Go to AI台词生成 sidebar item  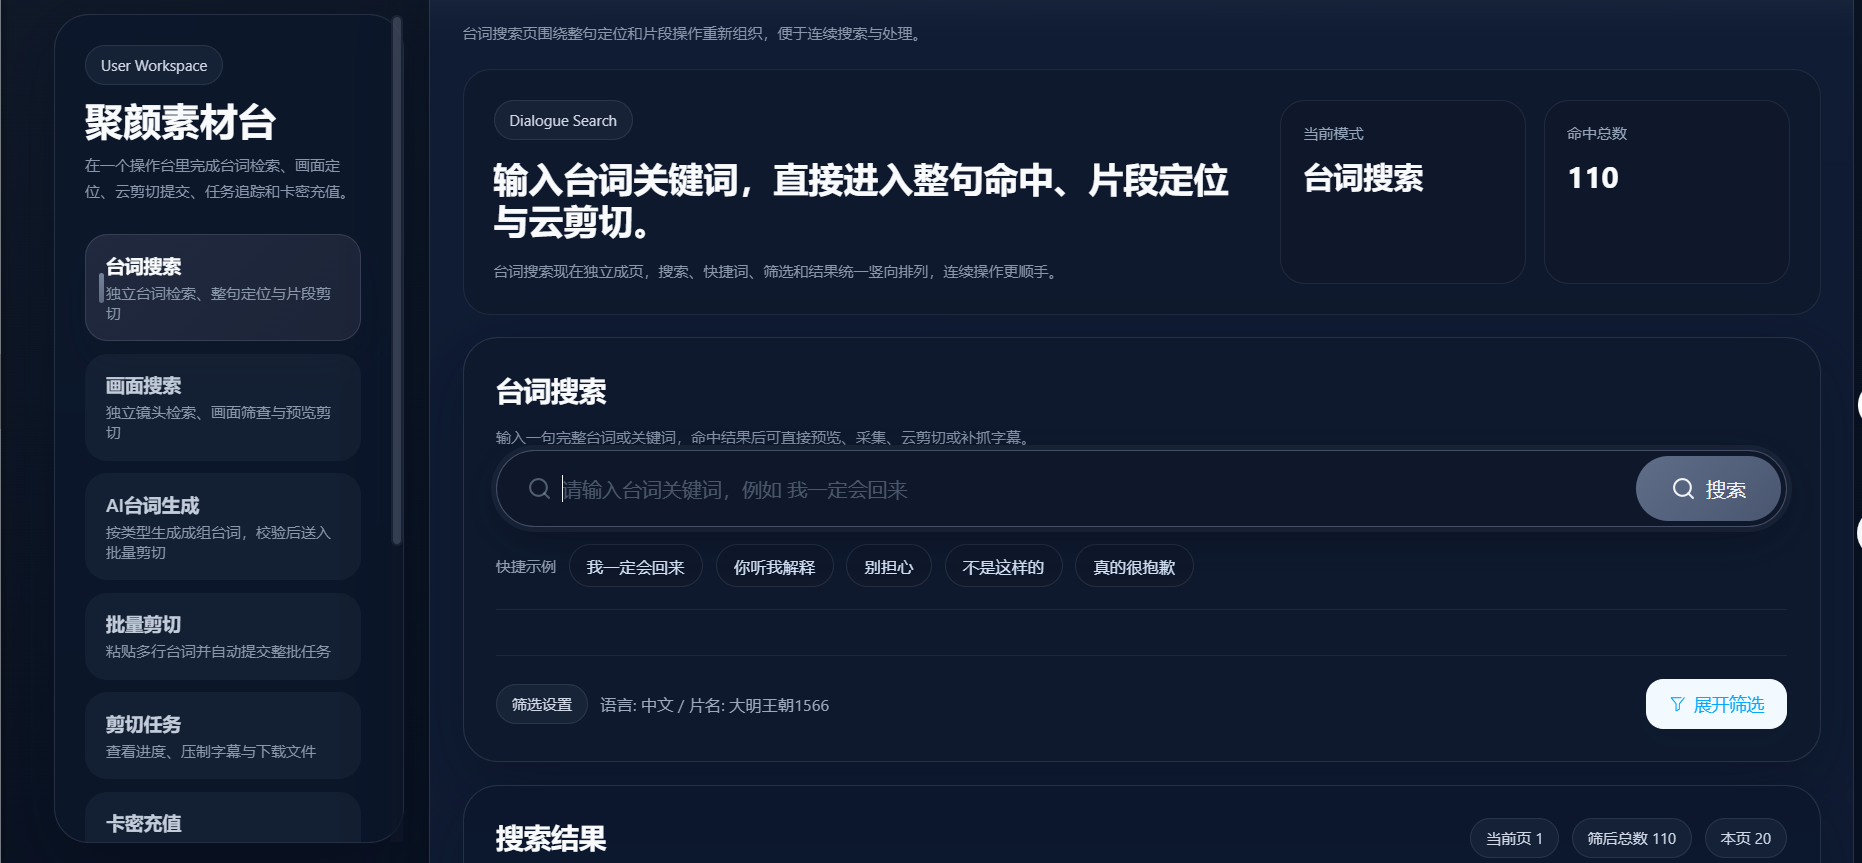pos(223,527)
